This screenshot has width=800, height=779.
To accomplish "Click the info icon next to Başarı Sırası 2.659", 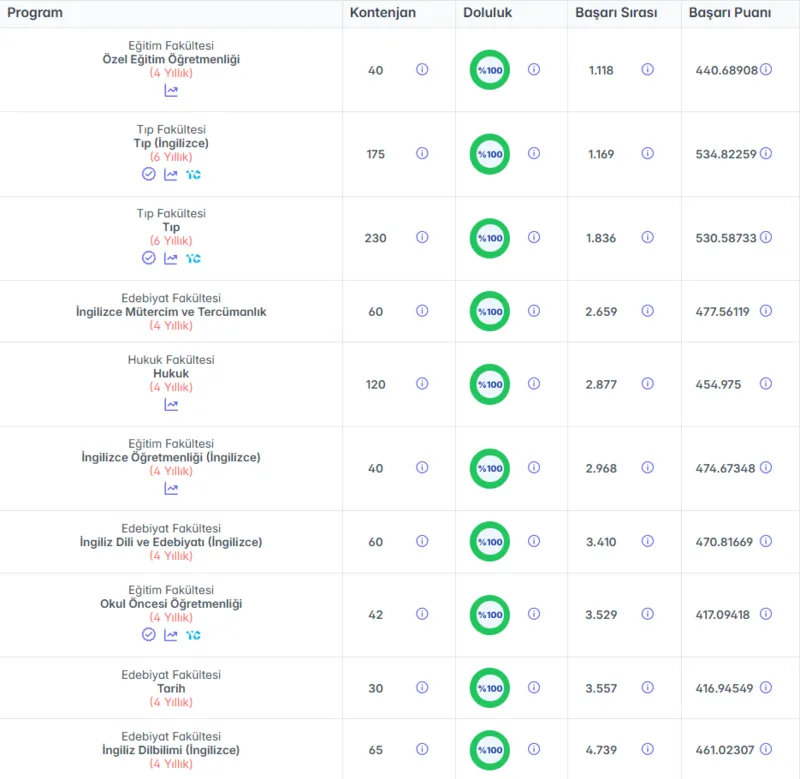I will pos(647,311).
